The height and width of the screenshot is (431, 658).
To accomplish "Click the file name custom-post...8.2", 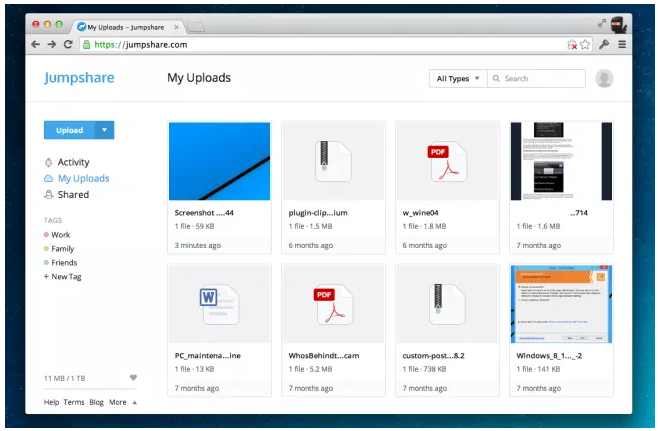I will tap(433, 355).
